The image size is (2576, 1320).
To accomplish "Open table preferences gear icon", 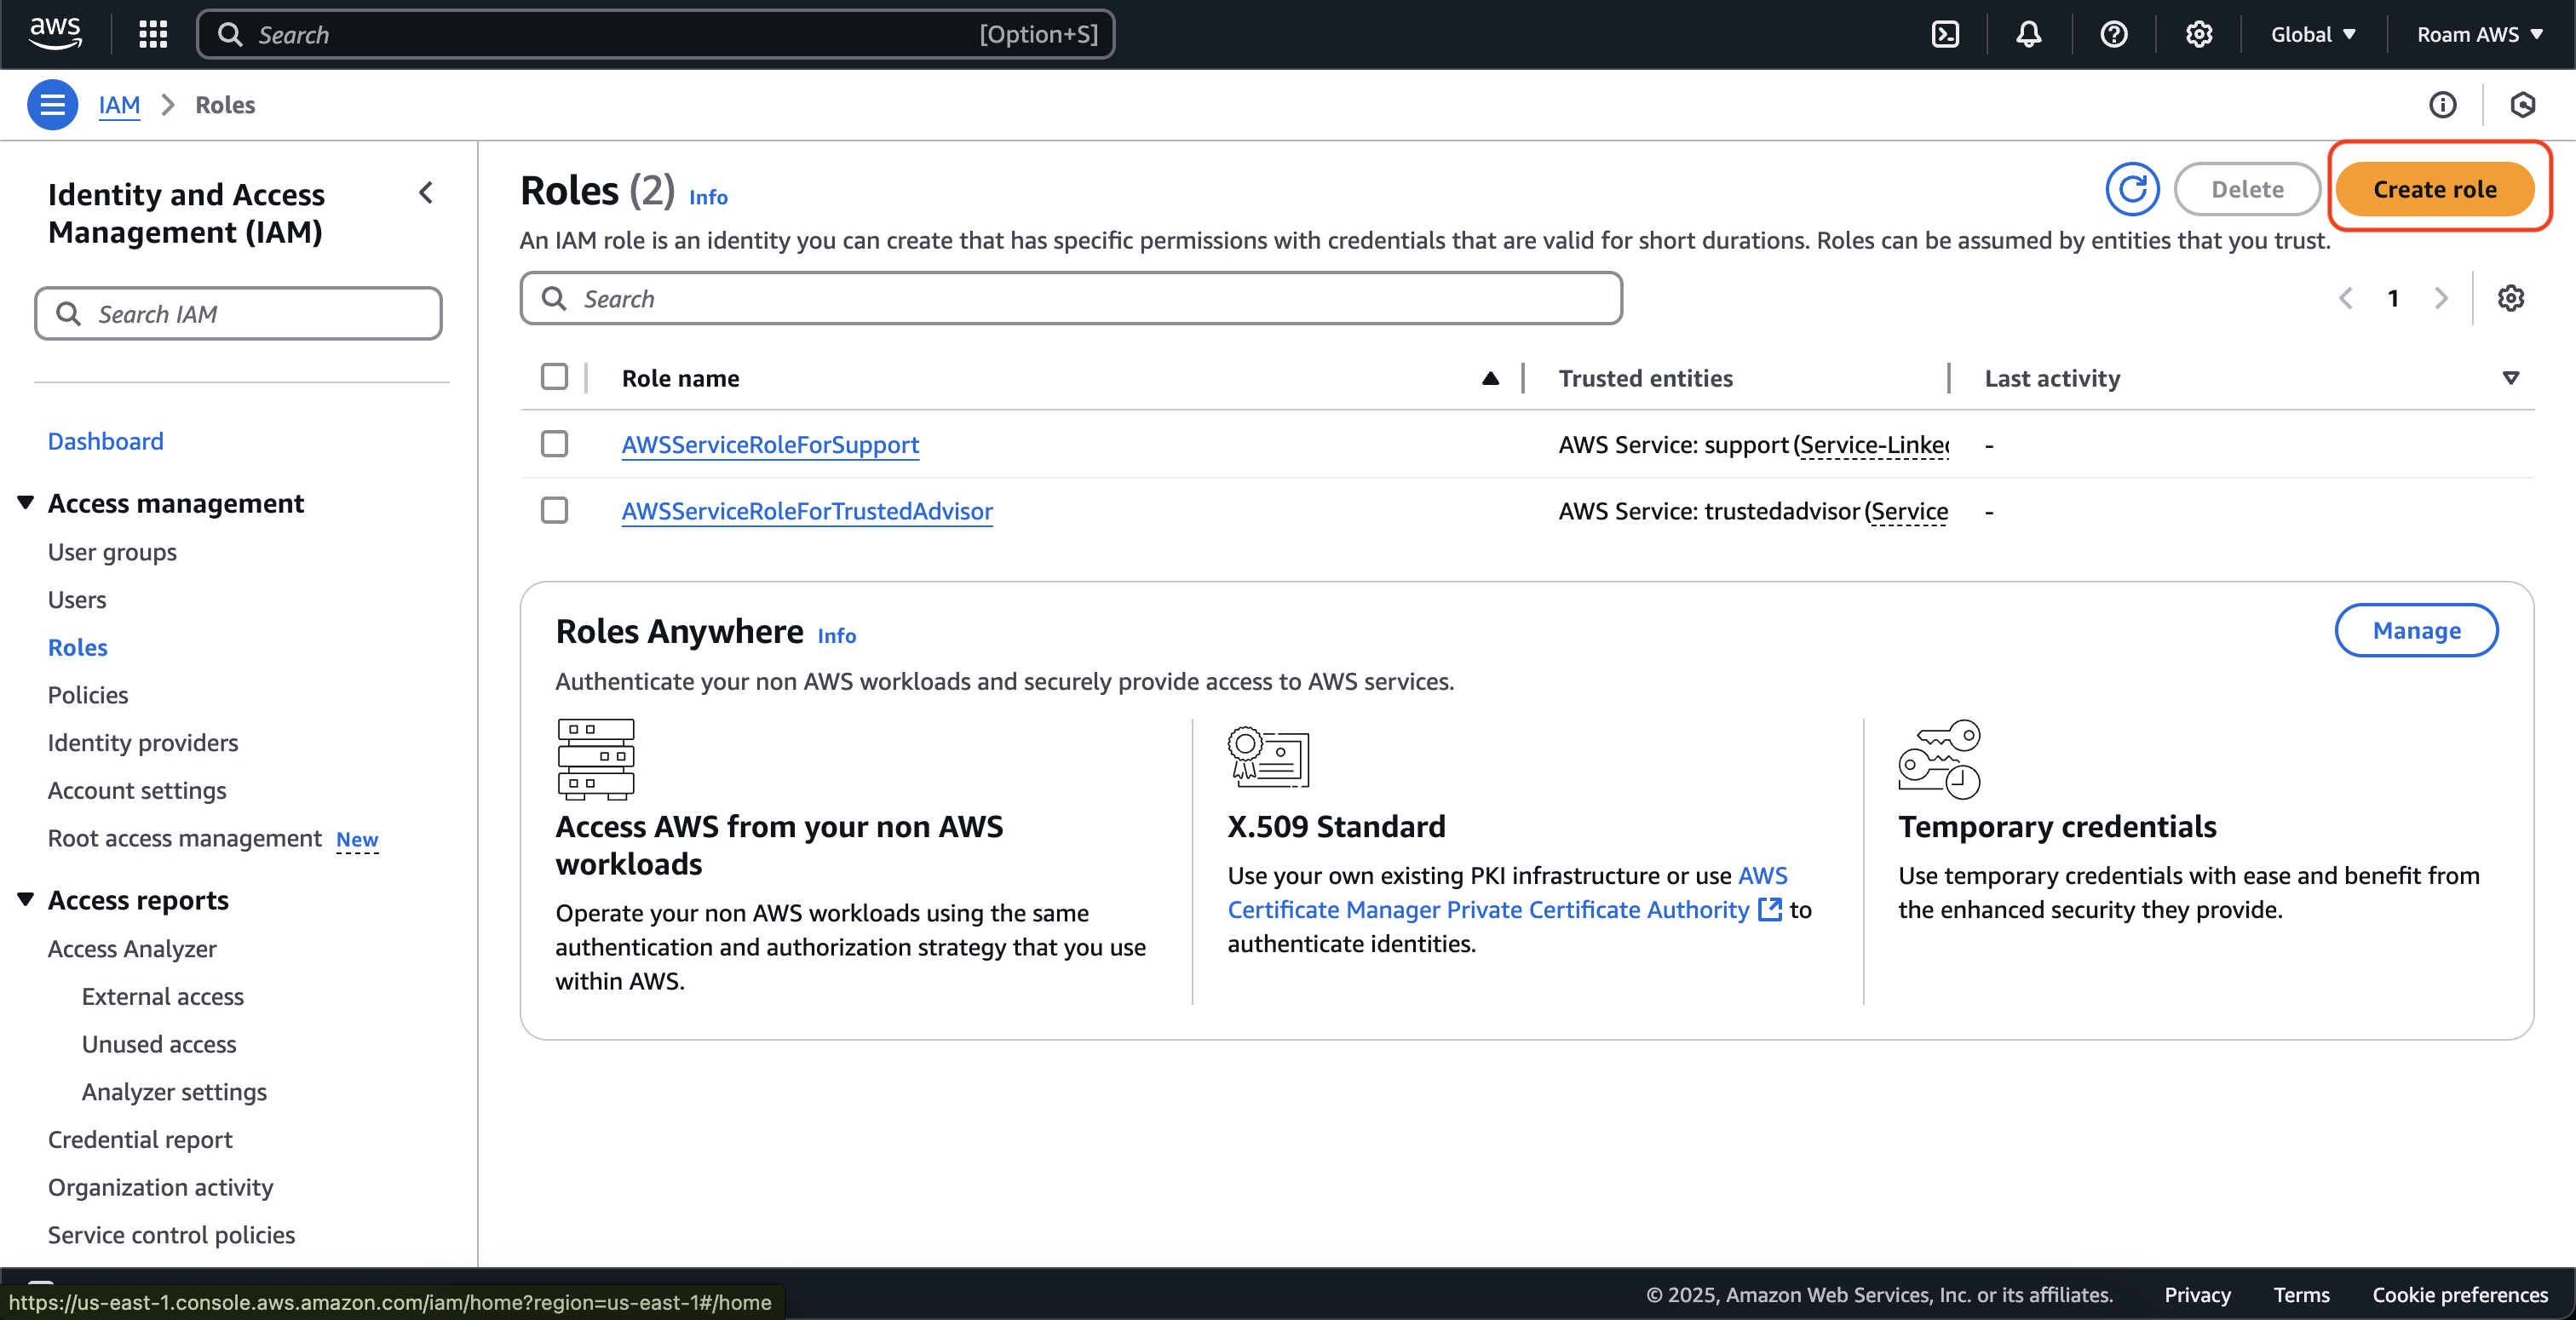I will tap(2511, 298).
